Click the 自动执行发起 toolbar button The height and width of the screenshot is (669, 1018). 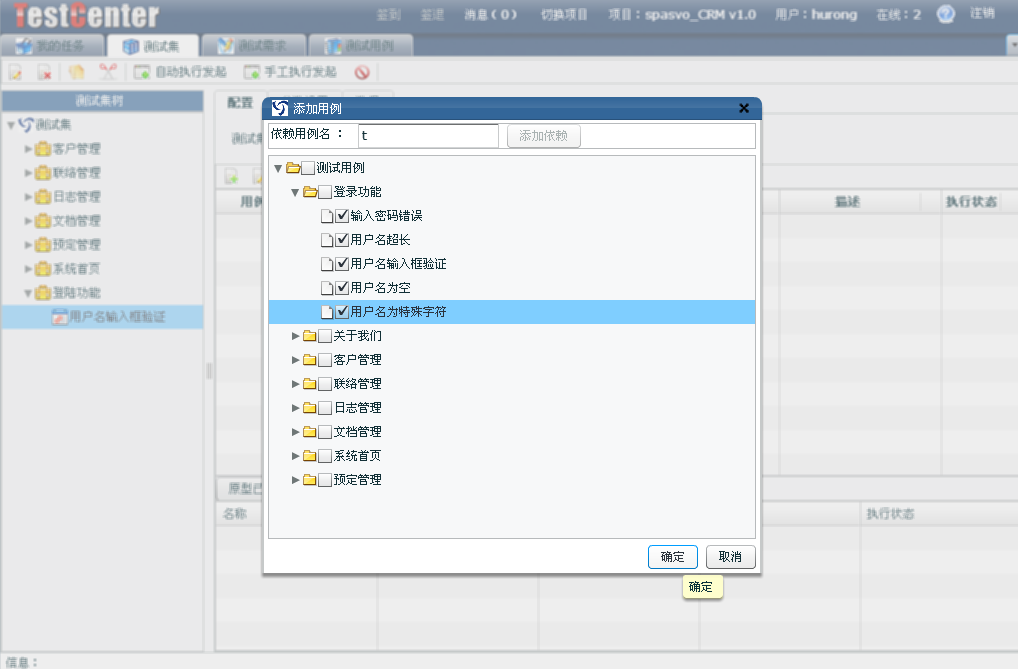pyautogui.click(x=181, y=72)
